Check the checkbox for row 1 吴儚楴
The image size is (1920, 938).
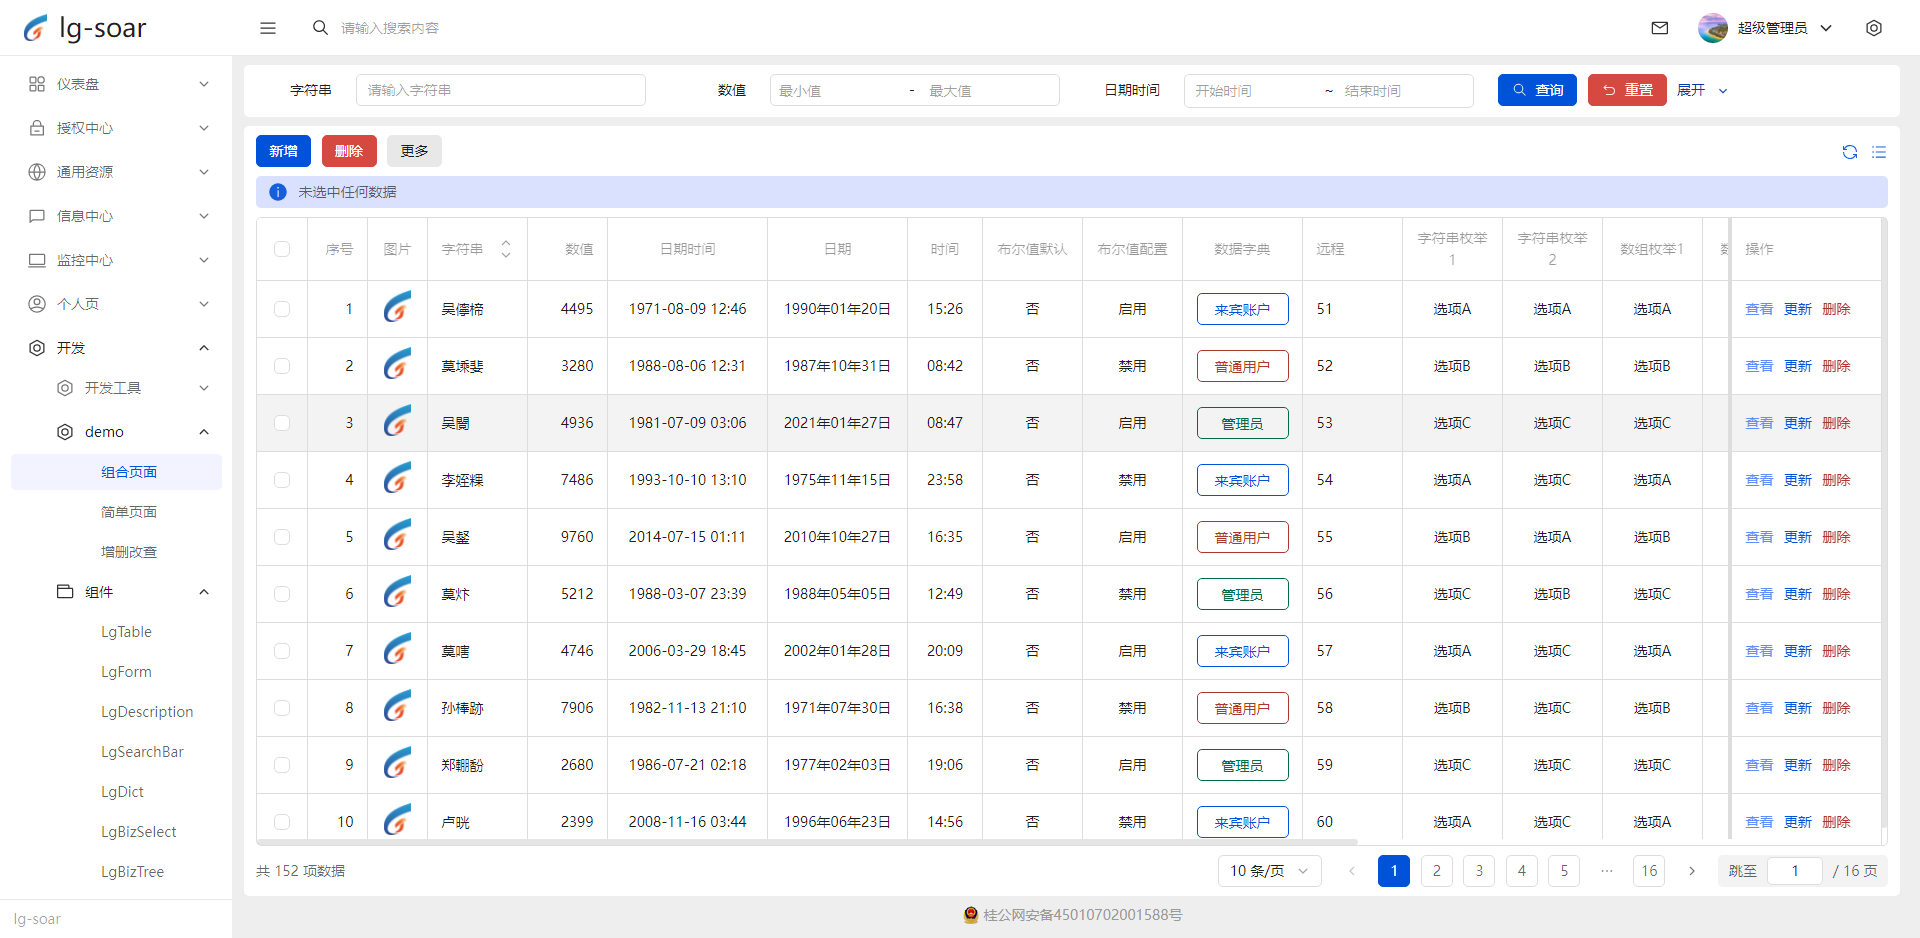[282, 309]
